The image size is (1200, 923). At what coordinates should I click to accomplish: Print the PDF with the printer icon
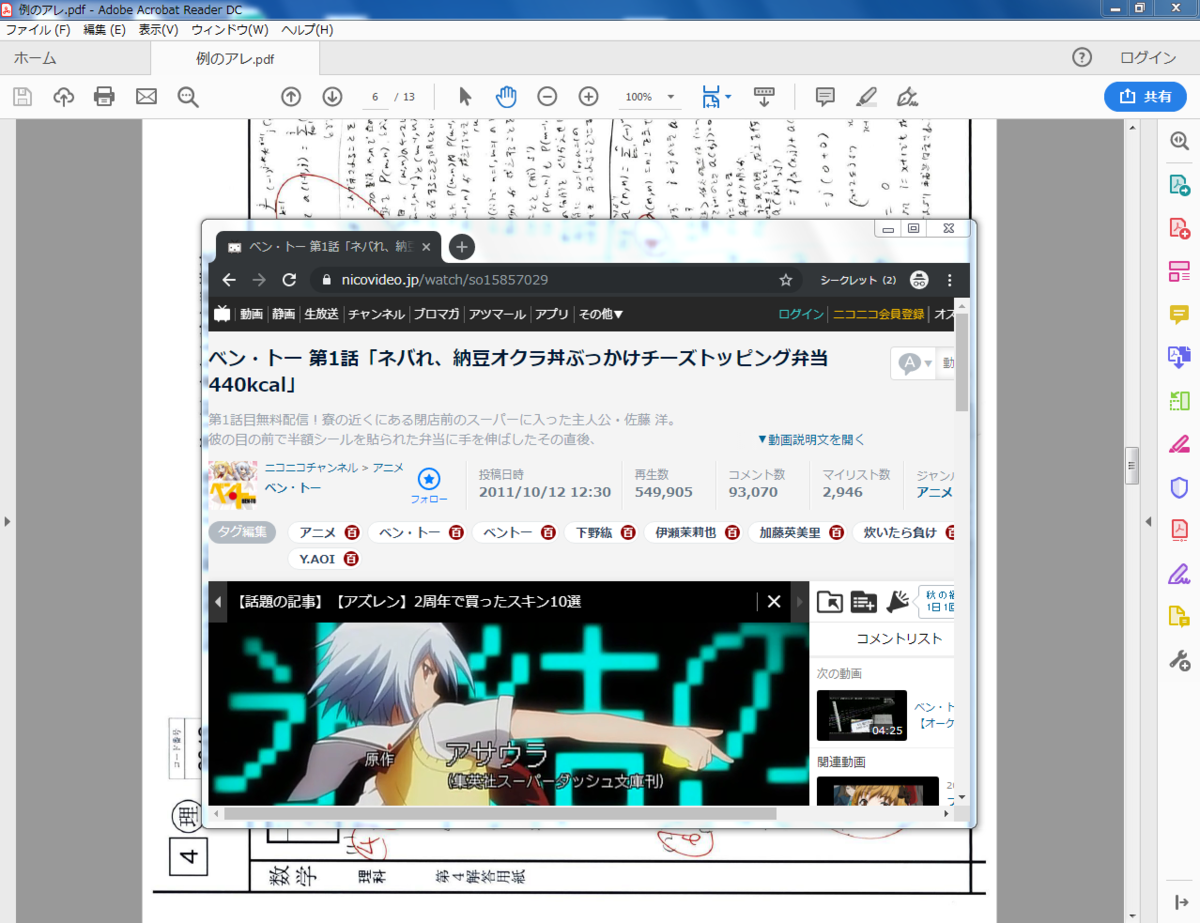104,97
